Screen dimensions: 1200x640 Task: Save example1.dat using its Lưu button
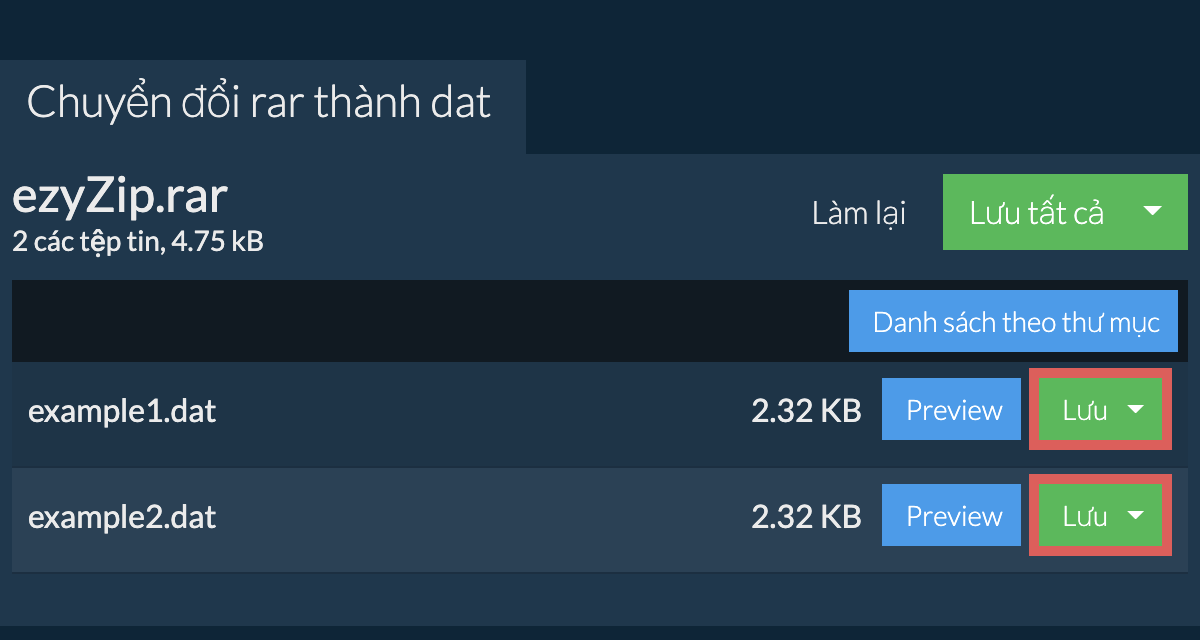coord(1084,411)
